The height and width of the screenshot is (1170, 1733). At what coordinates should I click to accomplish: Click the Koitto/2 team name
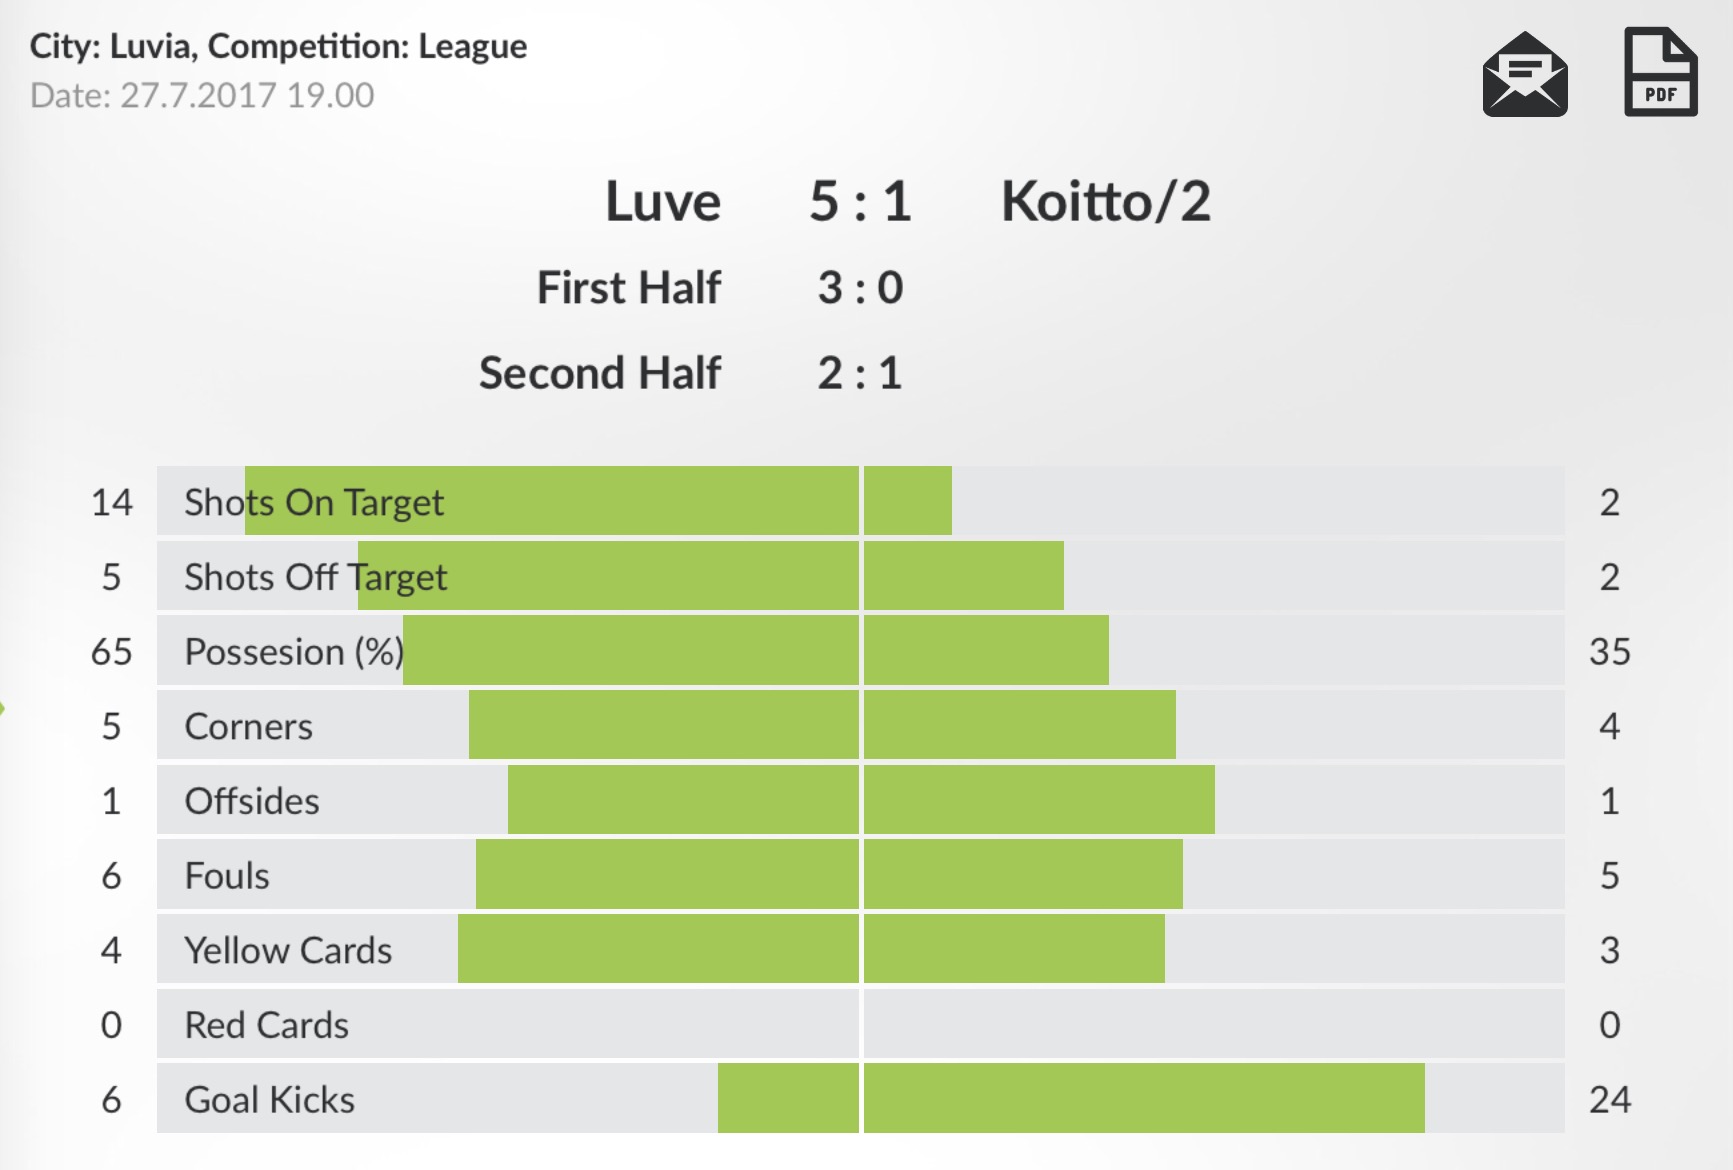coord(1105,201)
